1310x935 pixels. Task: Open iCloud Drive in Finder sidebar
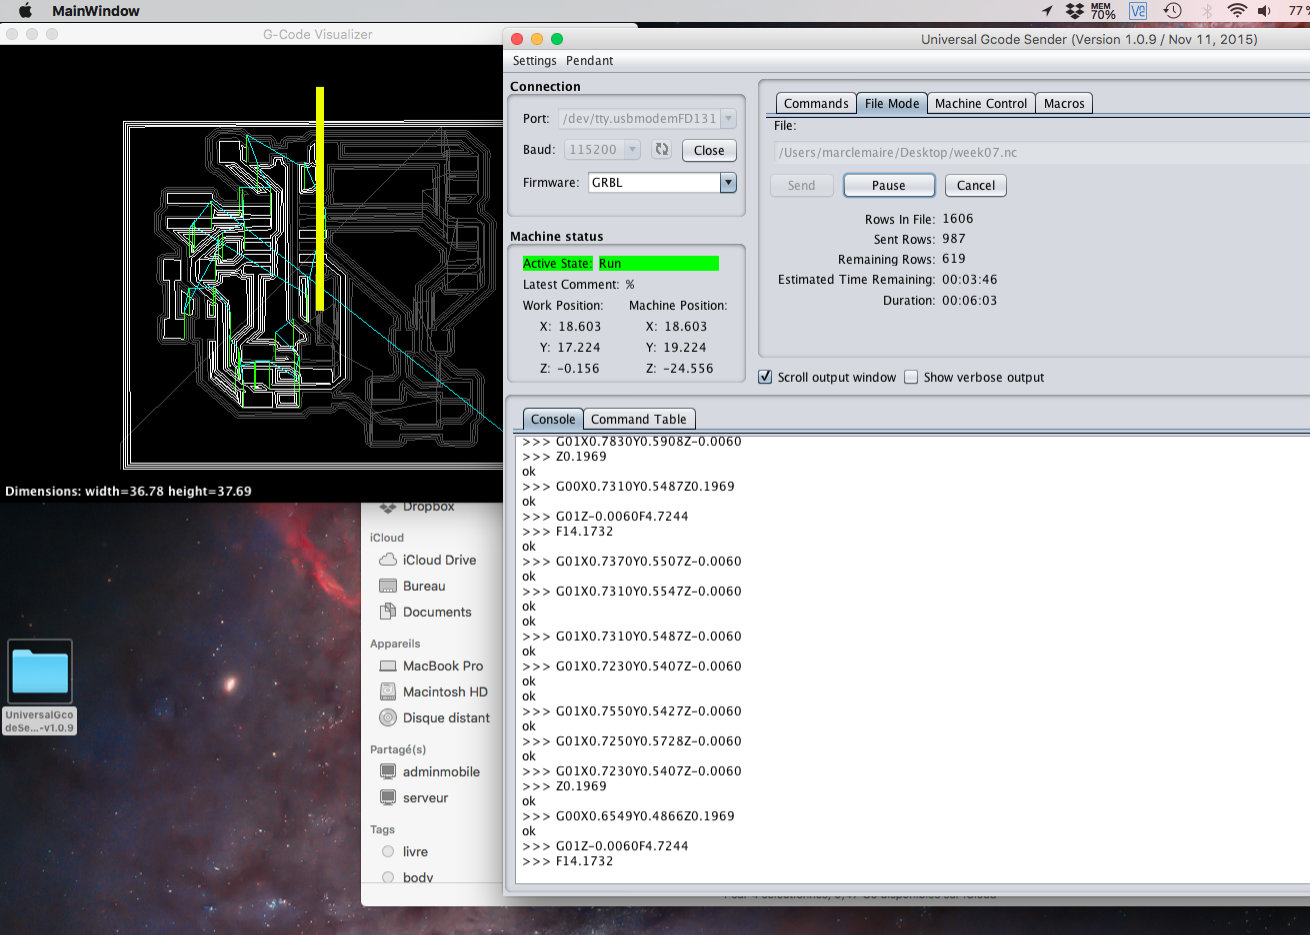[x=428, y=560]
